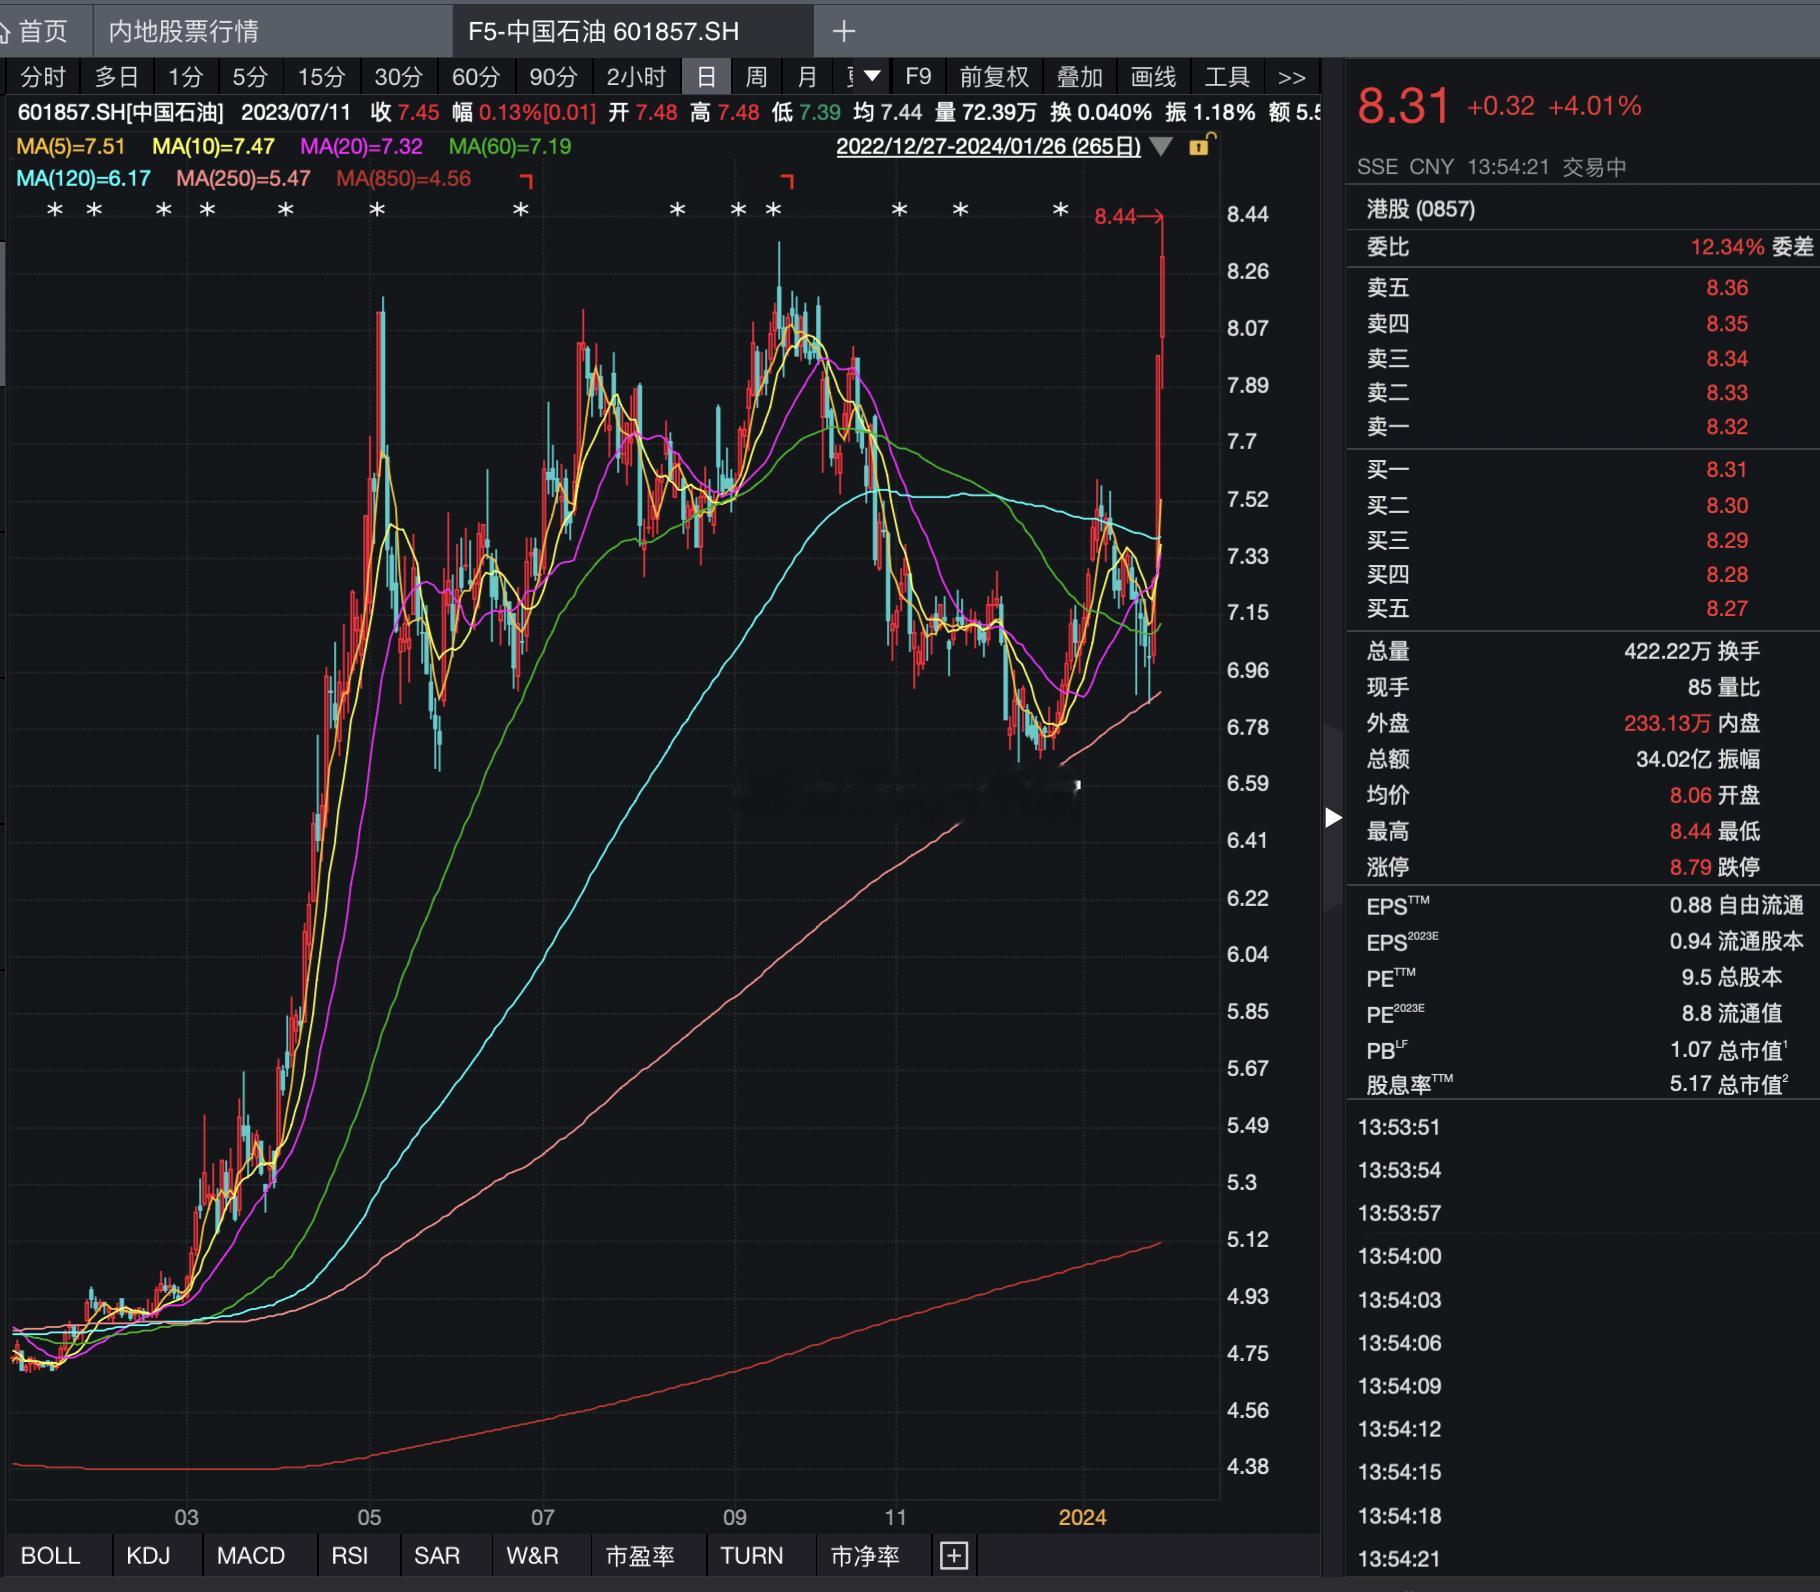Click the 8.44 price axis label
The height and width of the screenshot is (1592, 1820).
(x=1247, y=214)
